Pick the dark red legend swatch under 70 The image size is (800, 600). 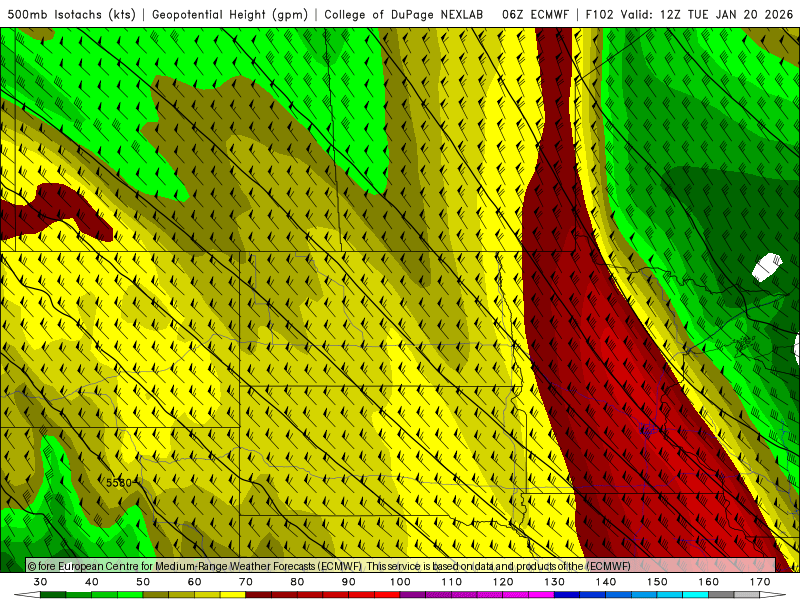tap(259, 595)
